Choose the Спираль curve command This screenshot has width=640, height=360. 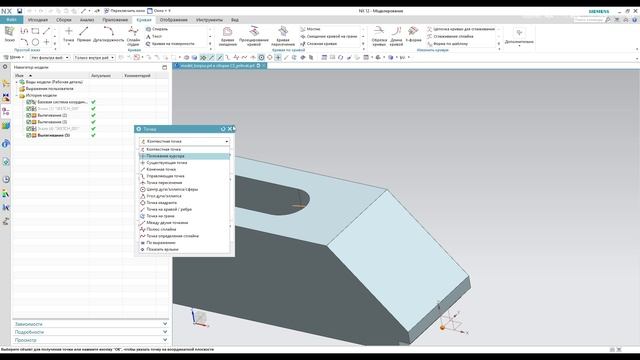click(x=157, y=29)
